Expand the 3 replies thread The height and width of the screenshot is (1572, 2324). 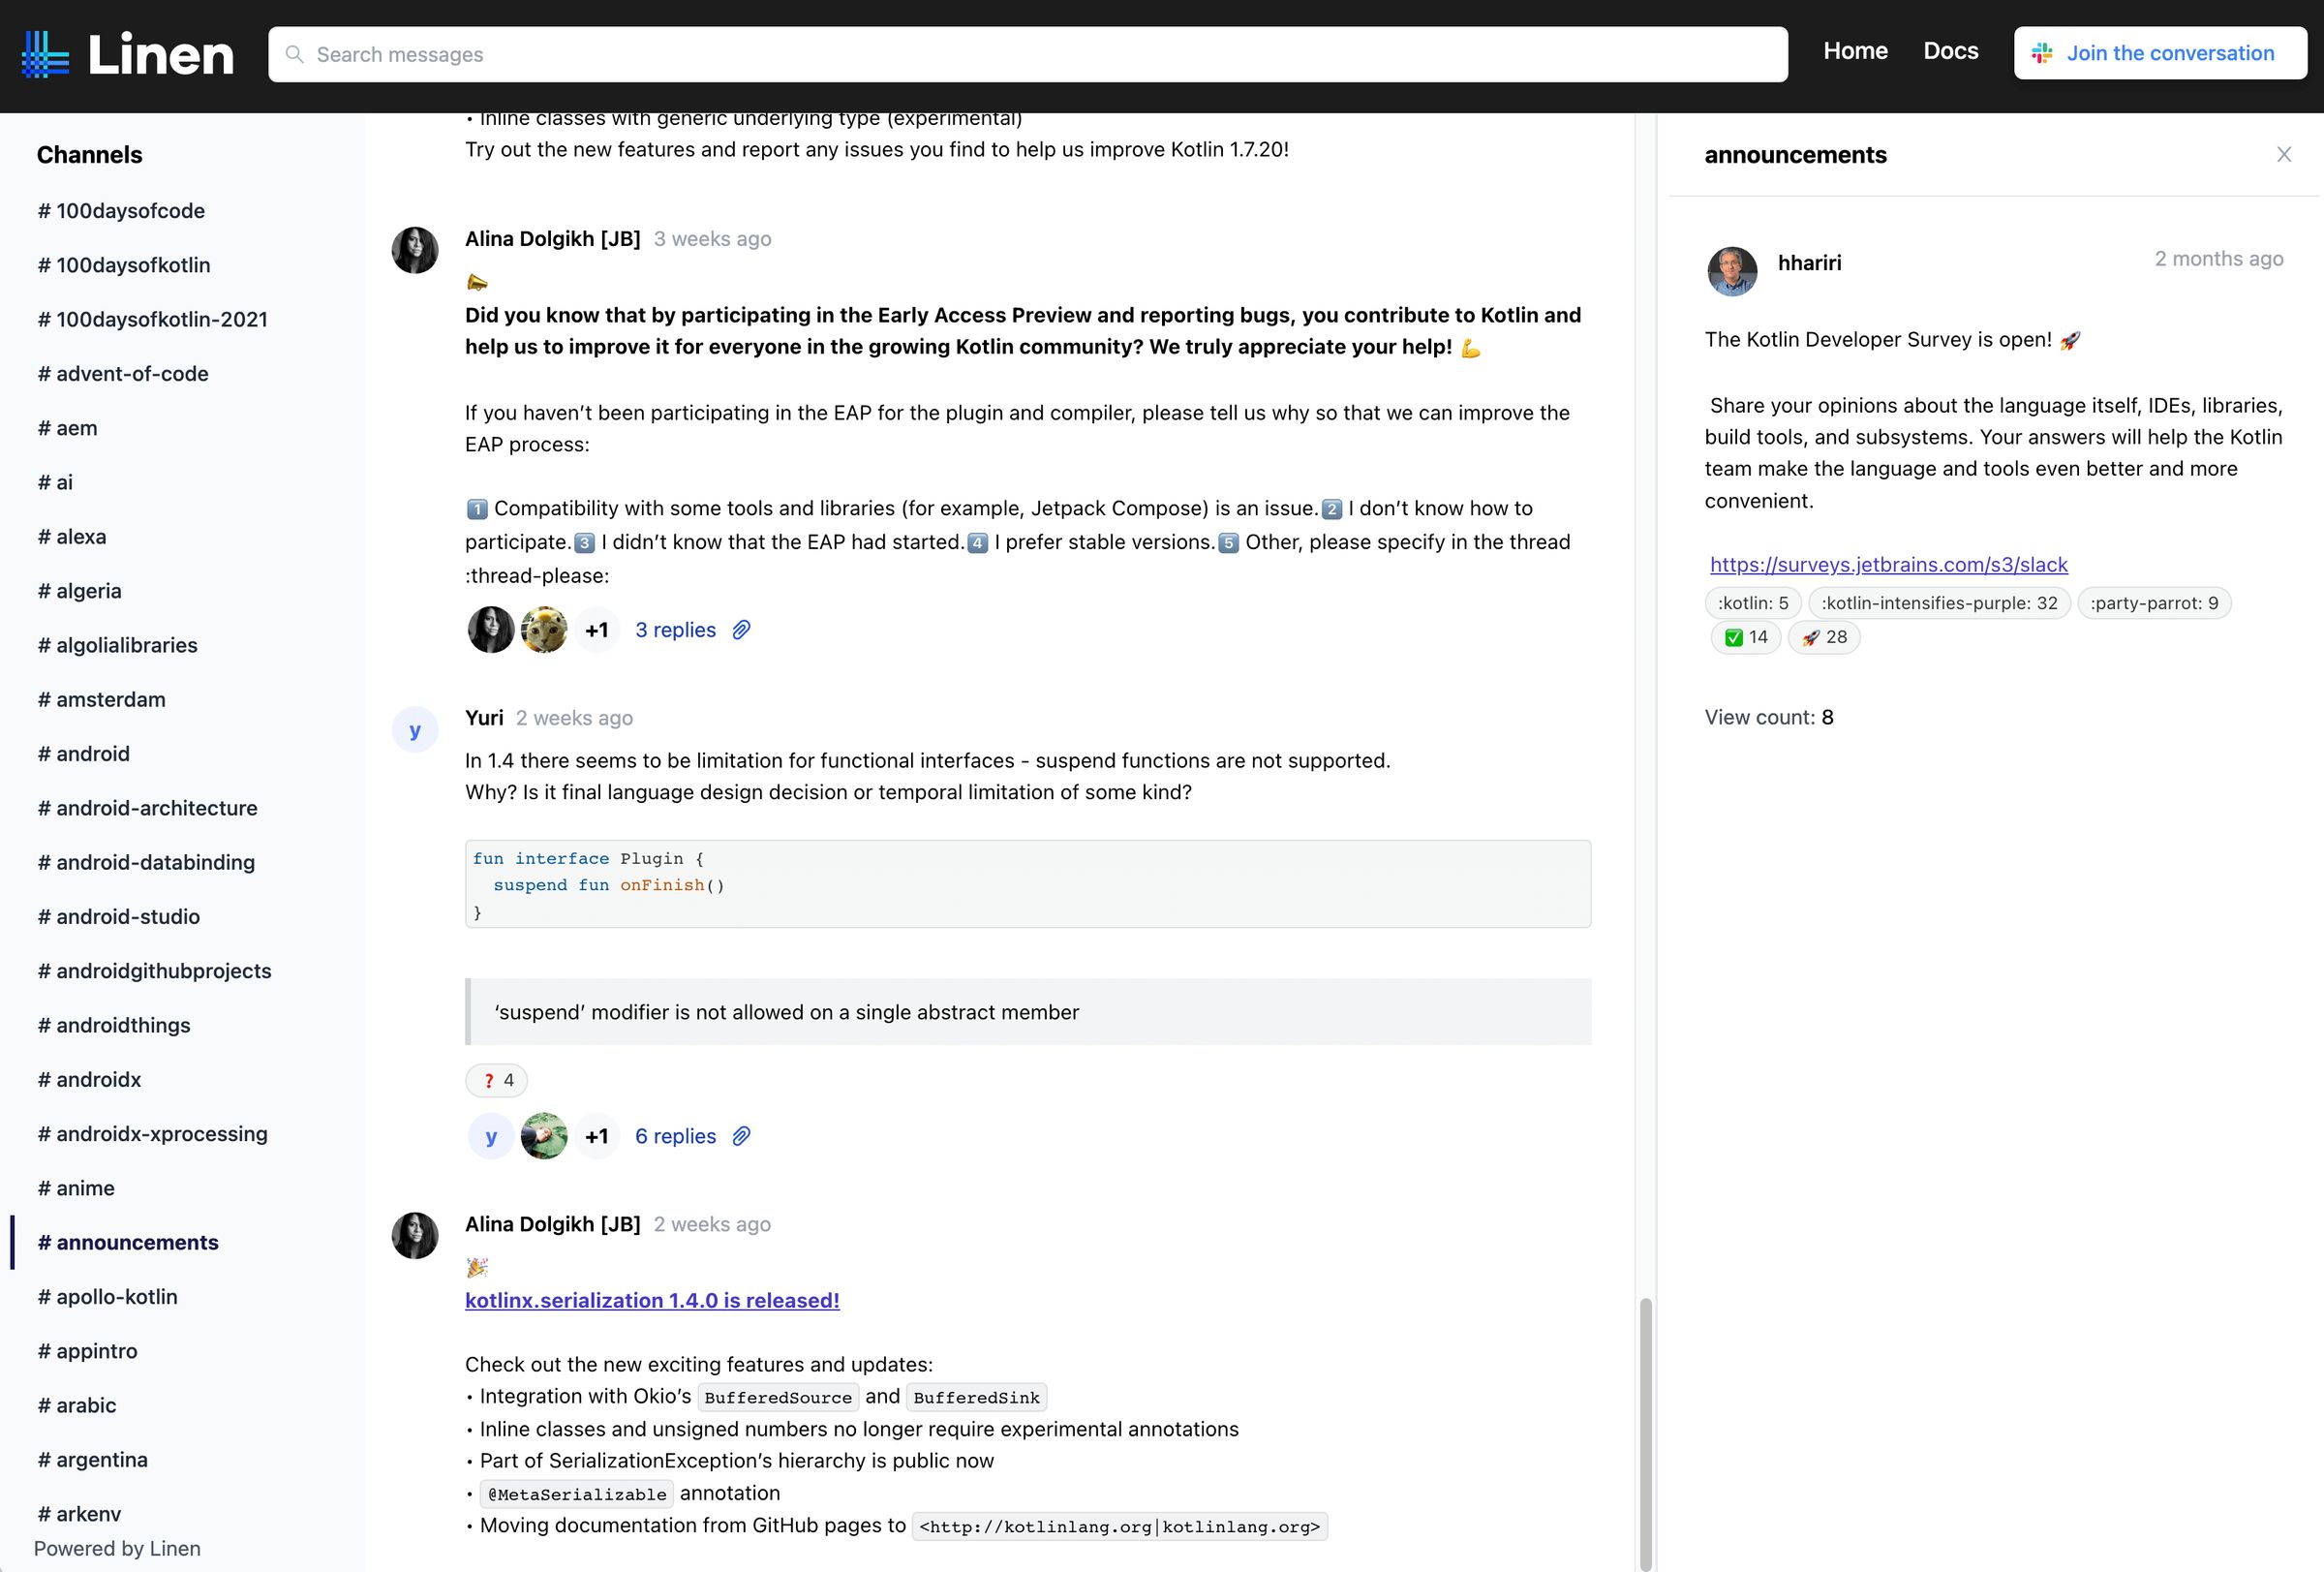pos(675,630)
